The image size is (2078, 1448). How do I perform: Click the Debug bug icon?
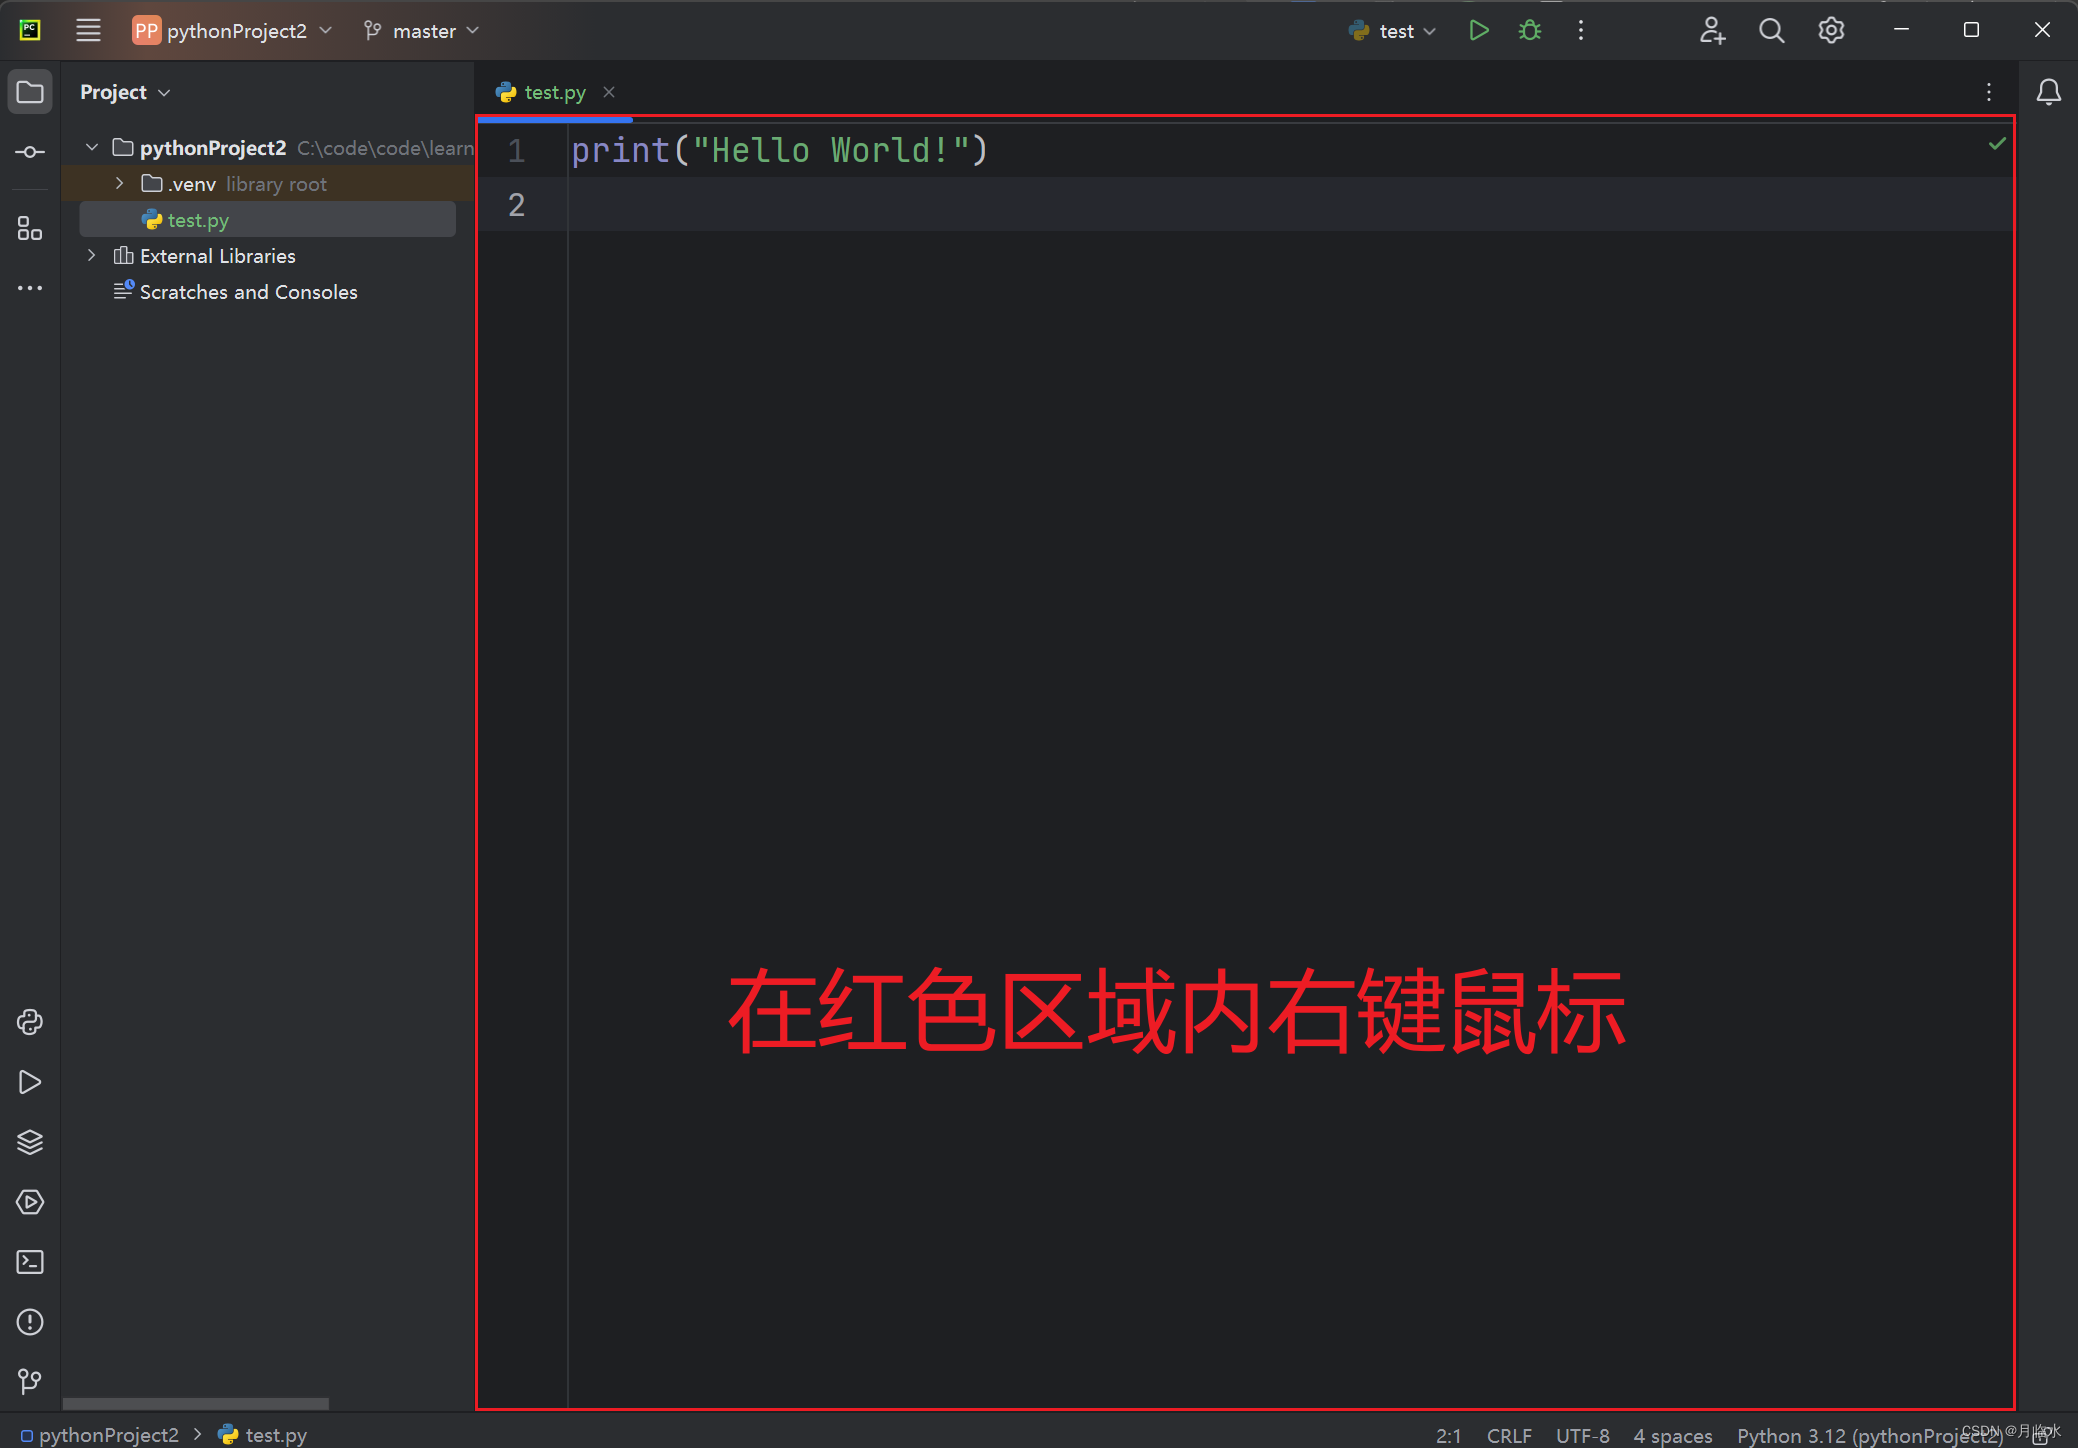point(1529,31)
